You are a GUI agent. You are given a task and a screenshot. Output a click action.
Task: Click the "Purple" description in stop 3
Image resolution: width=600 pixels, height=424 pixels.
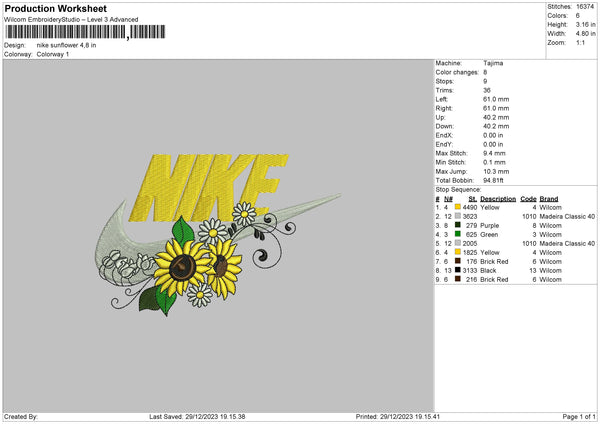tap(489, 225)
